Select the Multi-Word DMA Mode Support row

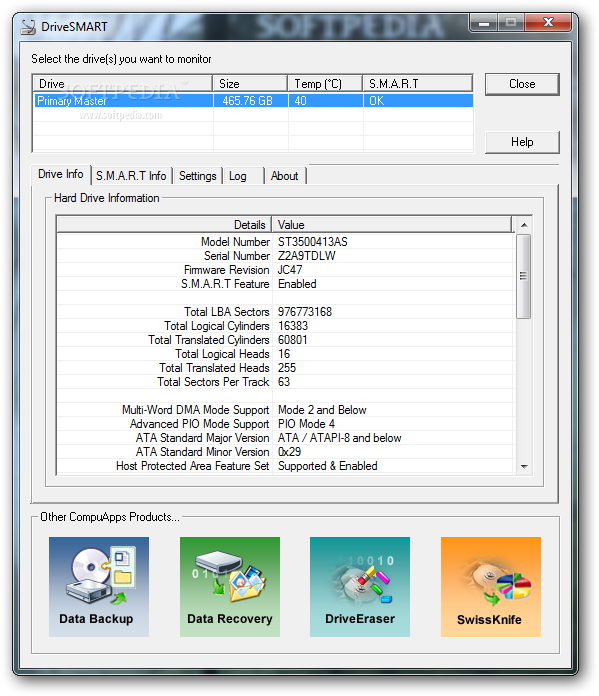click(x=286, y=410)
